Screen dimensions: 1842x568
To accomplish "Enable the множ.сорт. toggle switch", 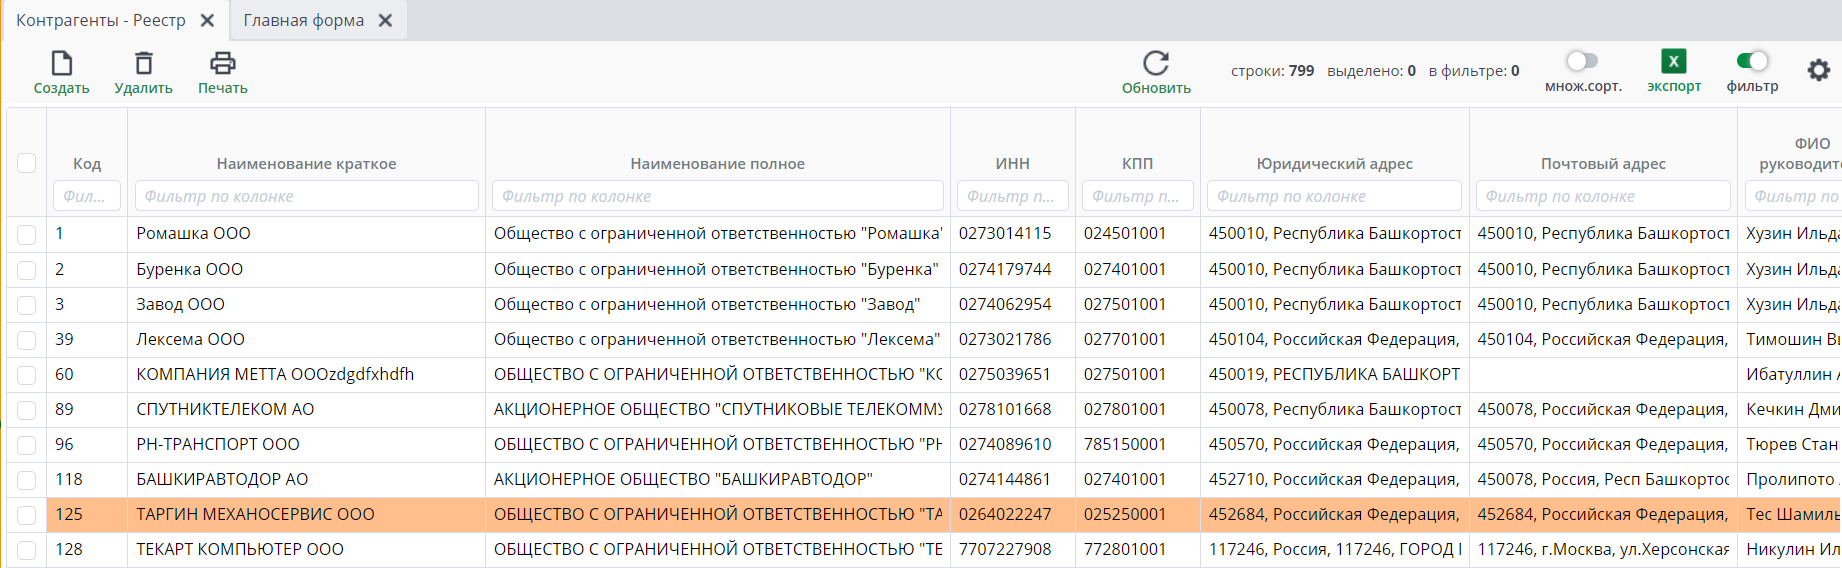I will [x=1582, y=61].
